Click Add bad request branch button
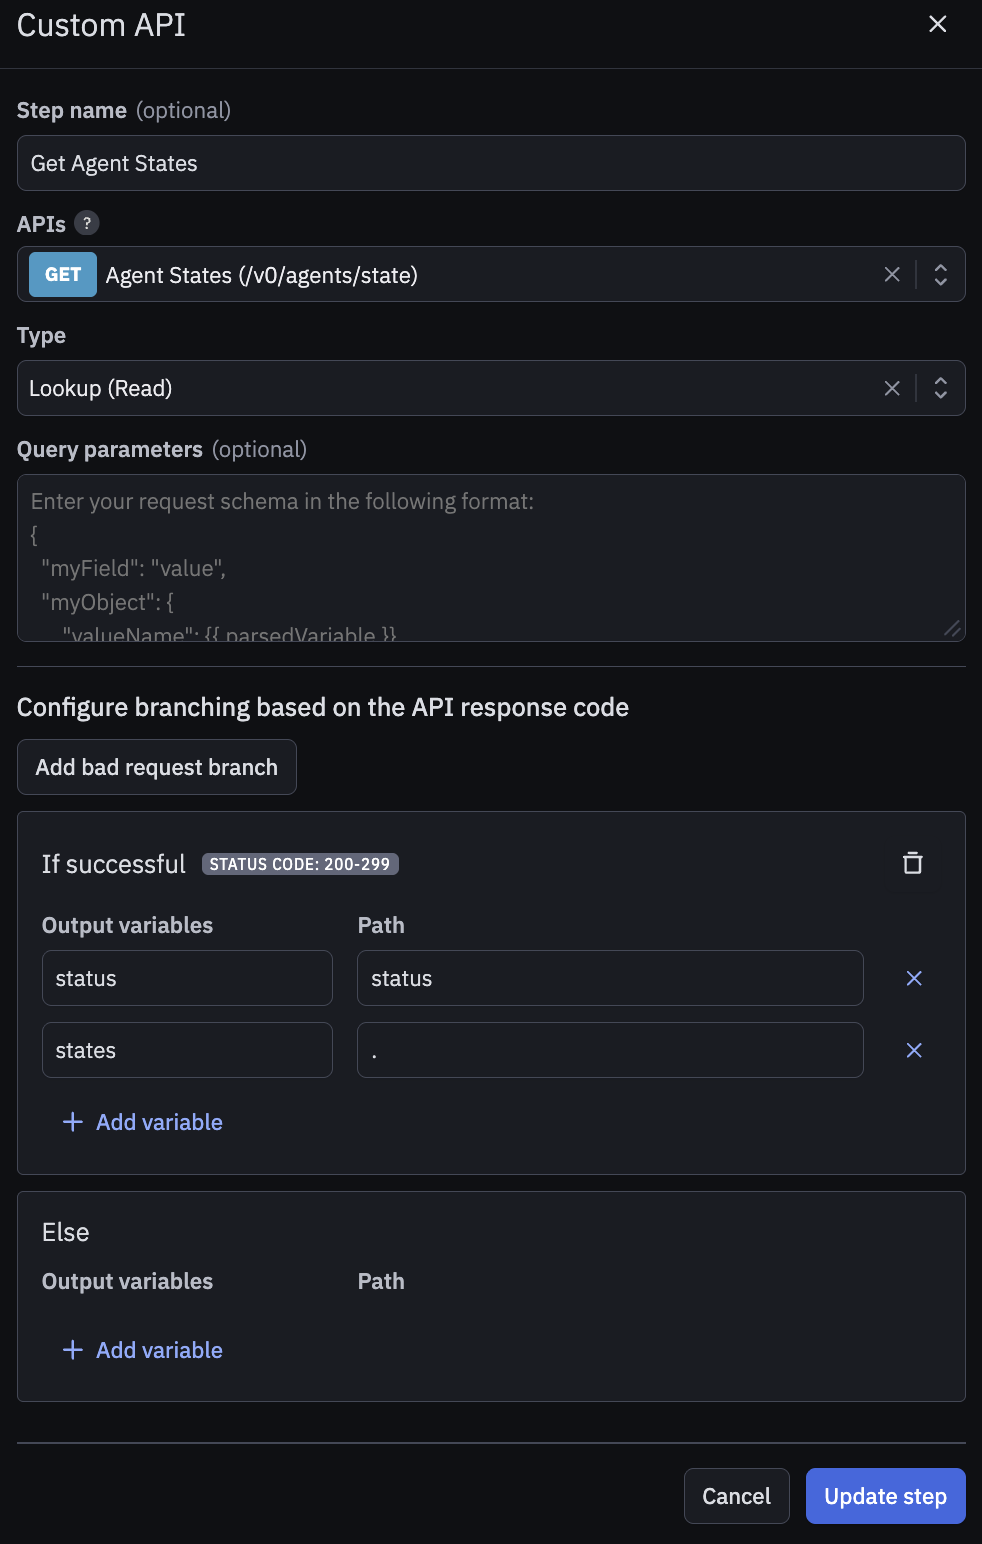This screenshot has height=1544, width=982. tap(157, 767)
